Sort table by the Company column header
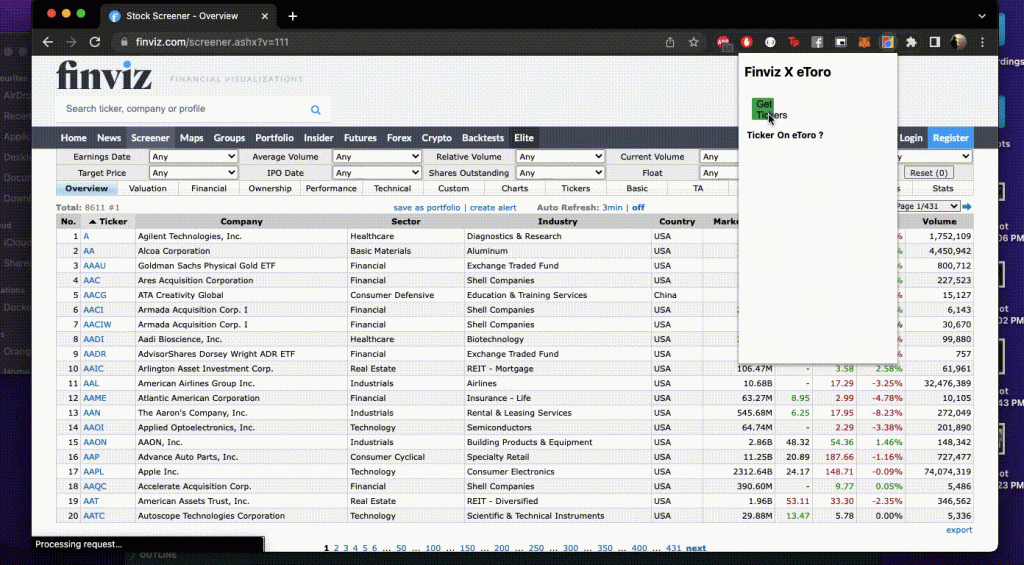The width and height of the screenshot is (1024, 565). click(241, 221)
